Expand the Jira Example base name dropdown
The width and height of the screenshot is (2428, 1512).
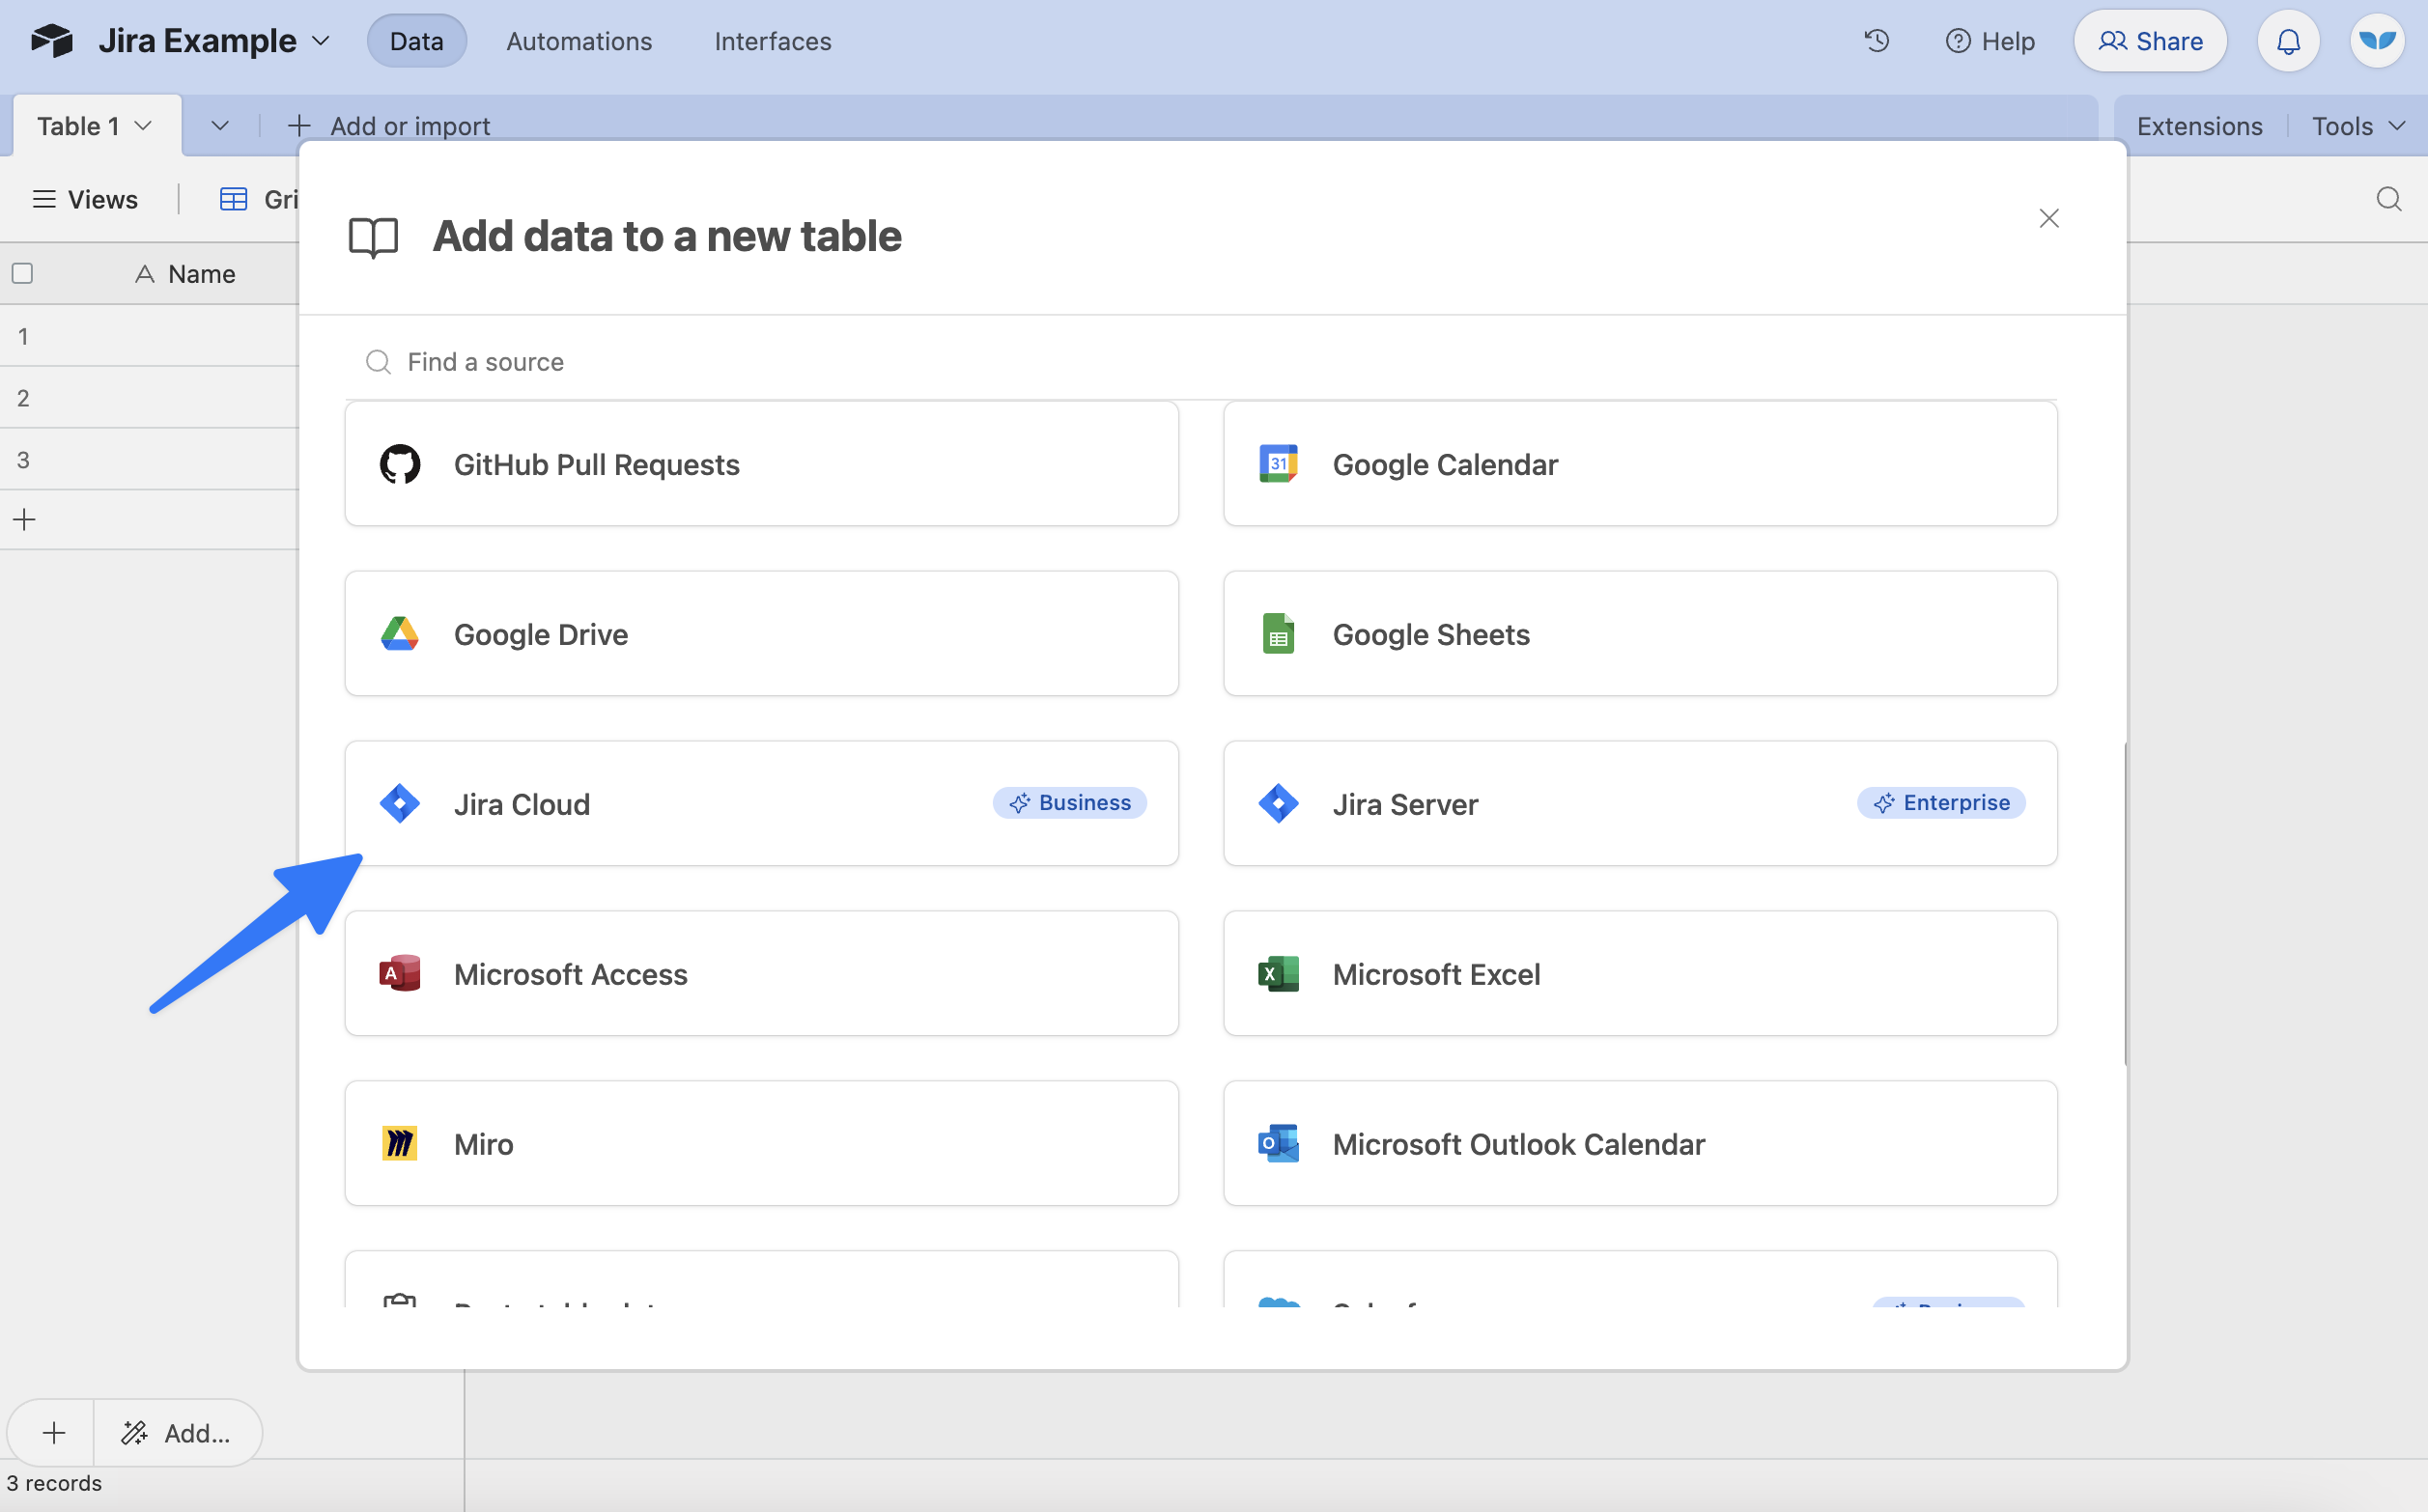click(x=321, y=41)
